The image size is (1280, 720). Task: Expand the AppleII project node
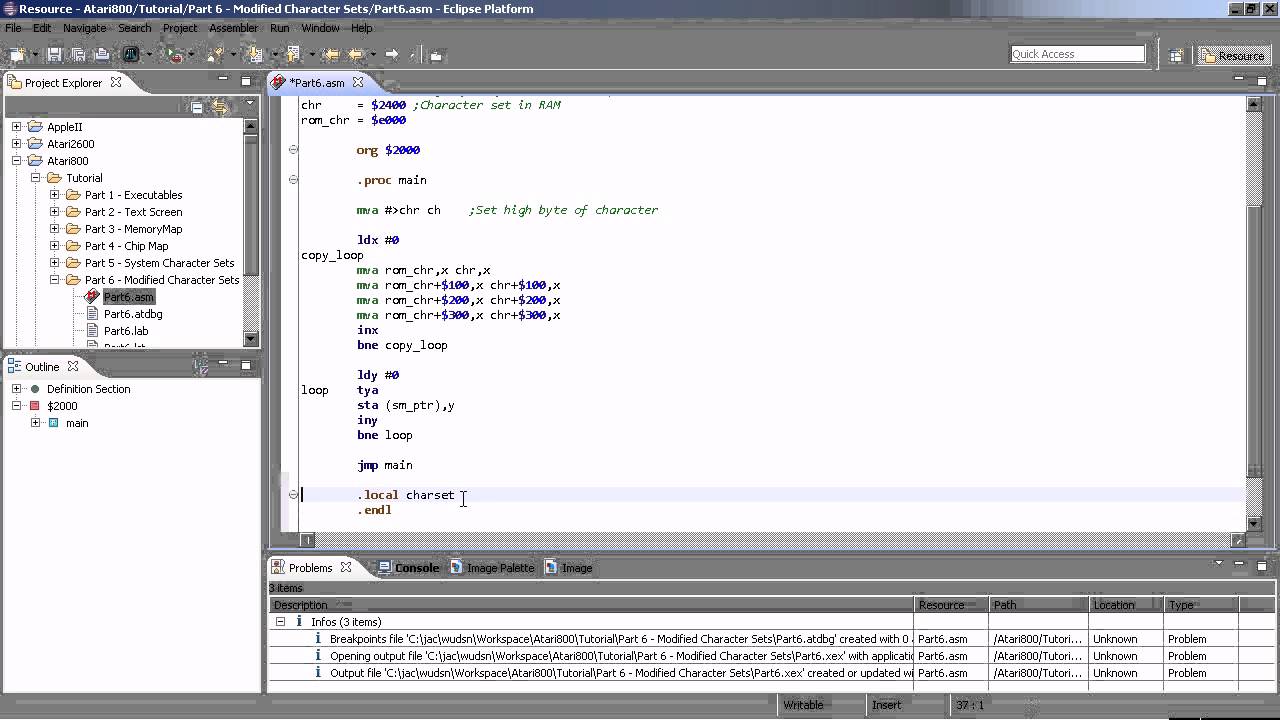pyautogui.click(x=17, y=127)
